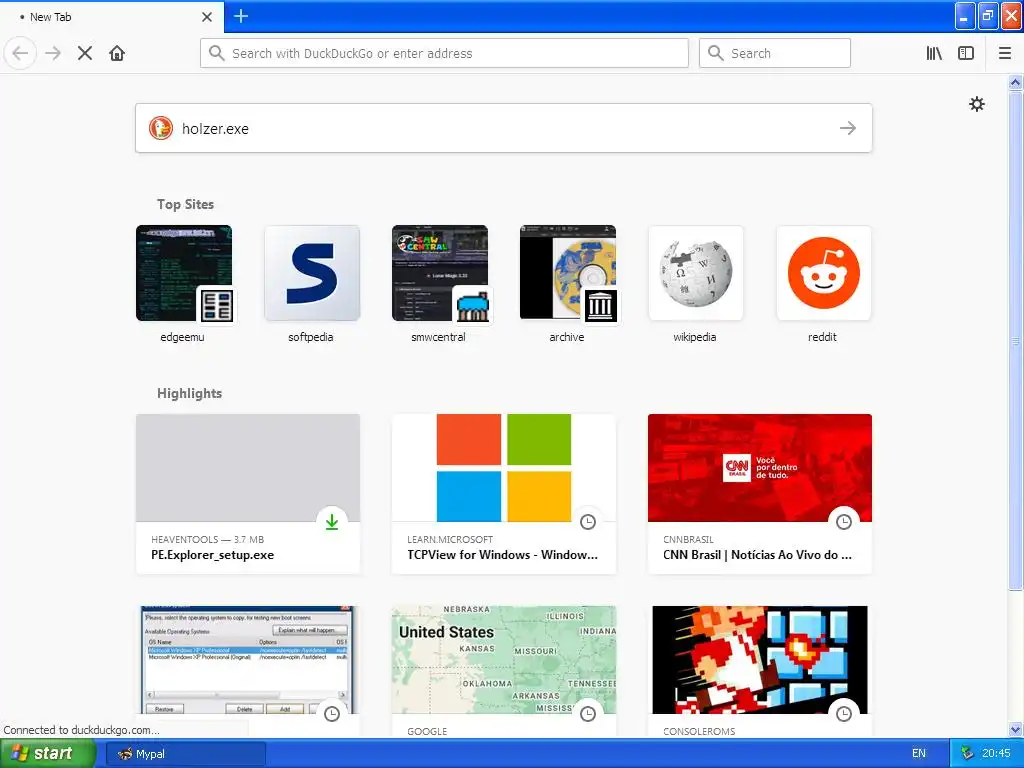This screenshot has height=768, width=1024.
Task: Focus the toolbar Search field
Action: click(x=775, y=53)
